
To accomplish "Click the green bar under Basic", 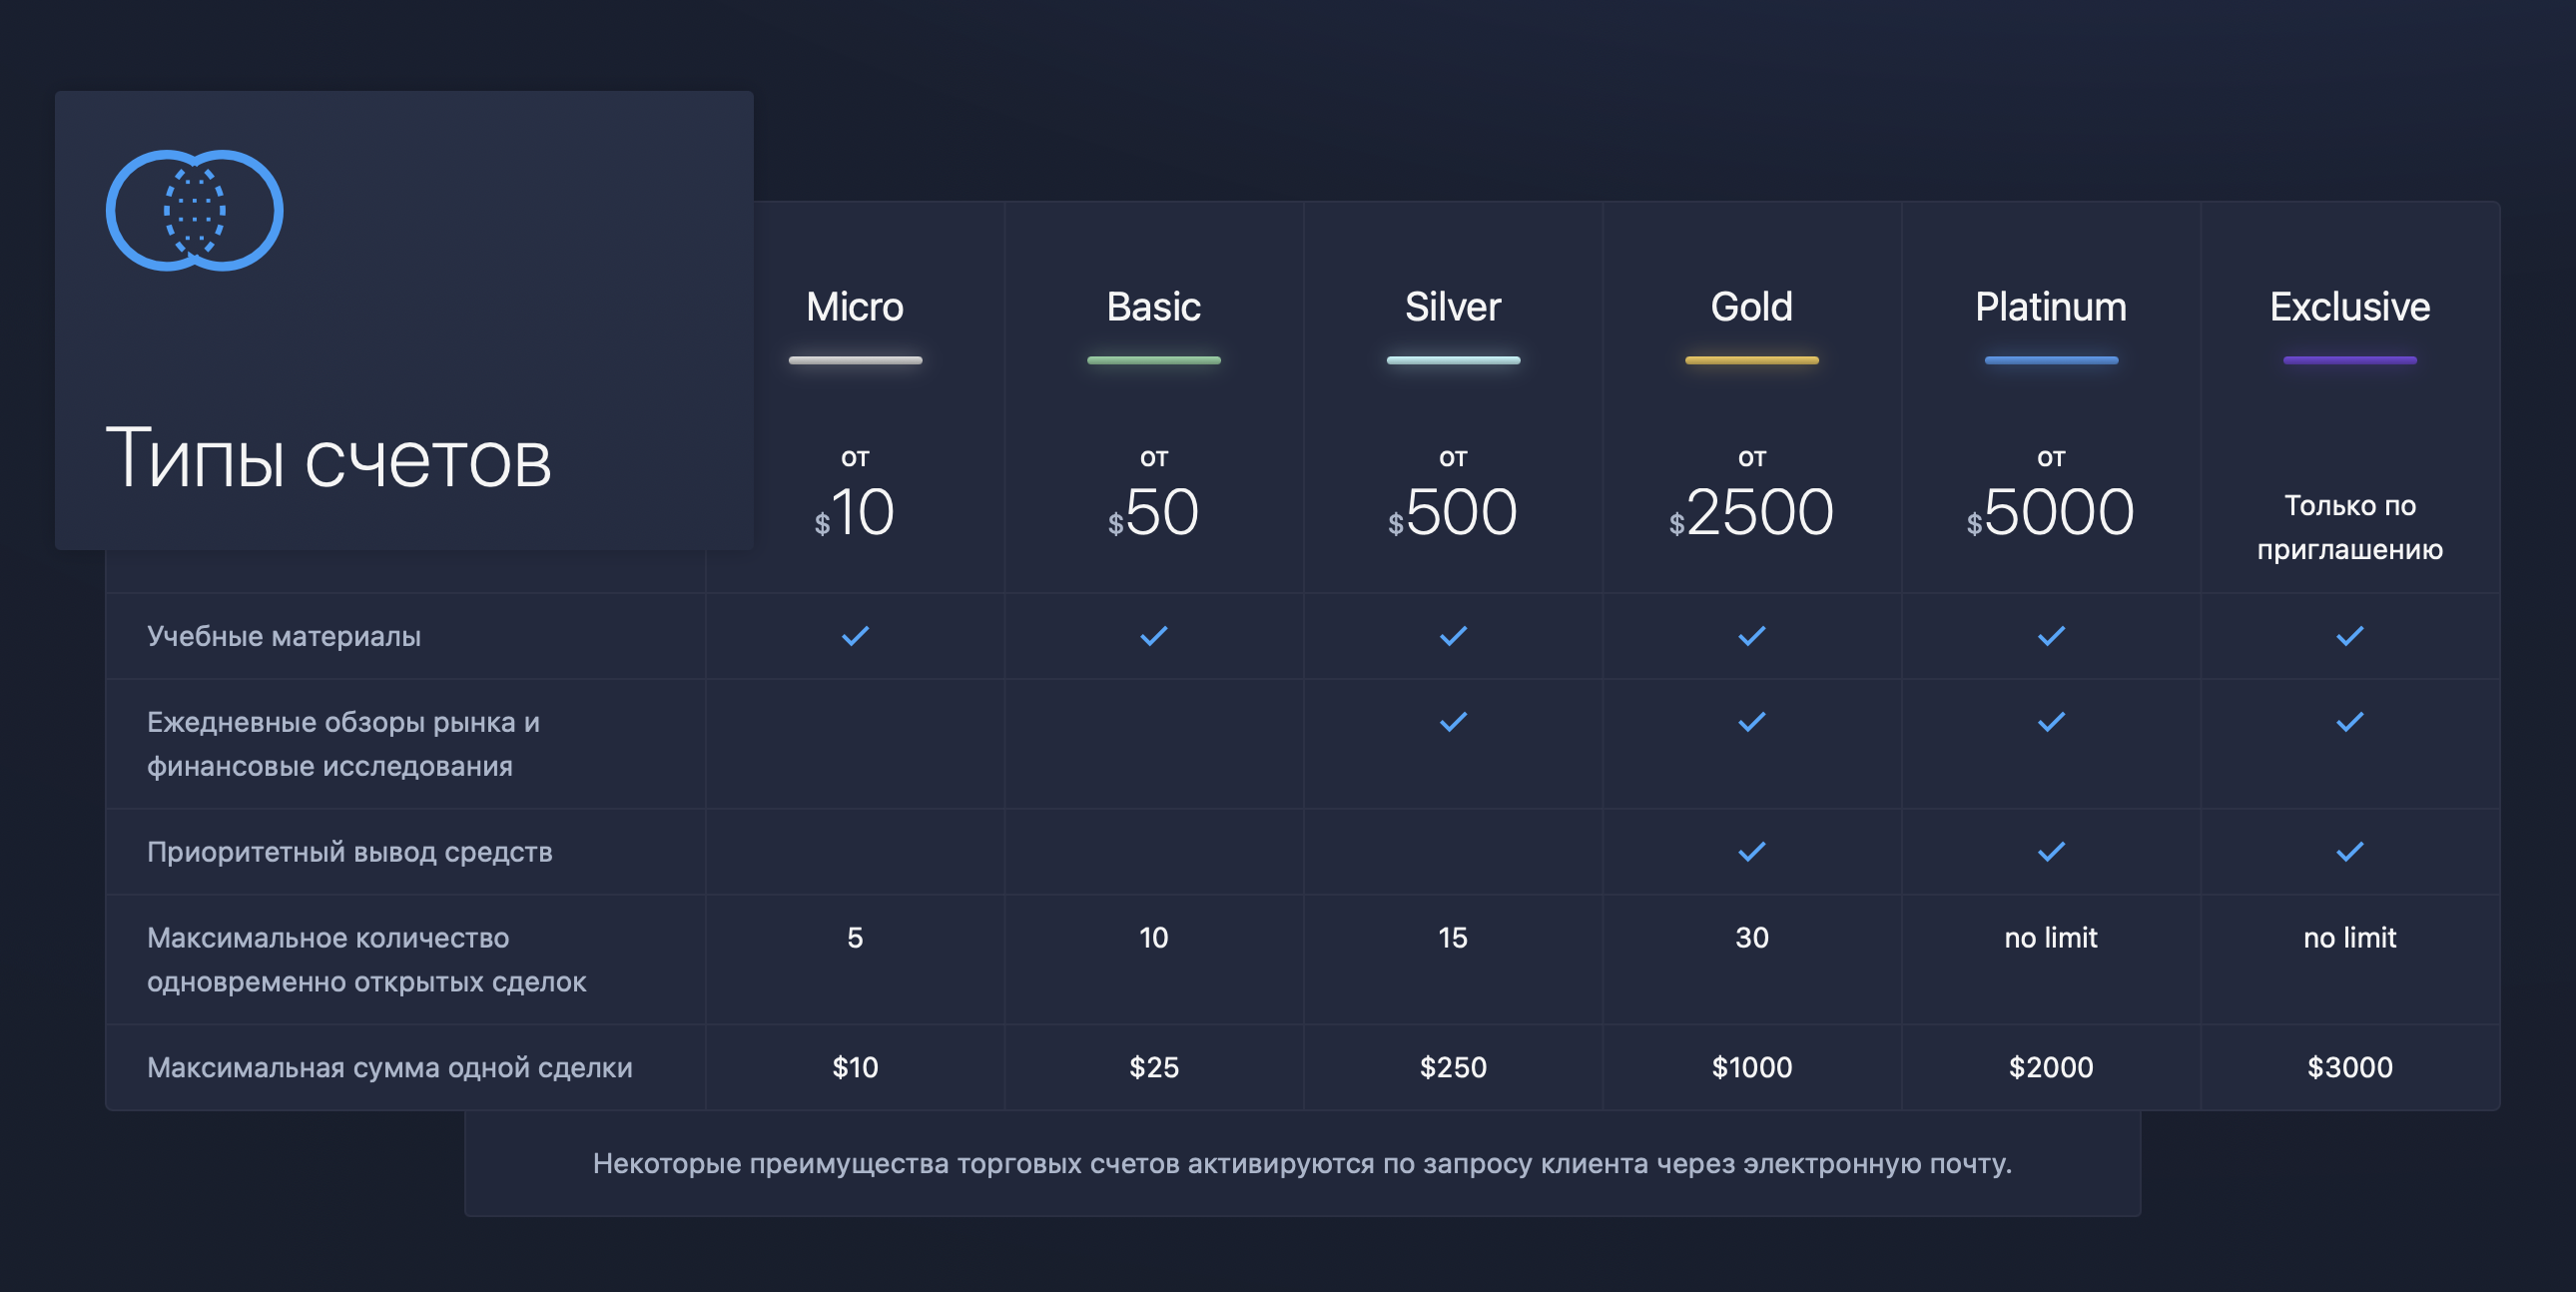I will click(1153, 360).
